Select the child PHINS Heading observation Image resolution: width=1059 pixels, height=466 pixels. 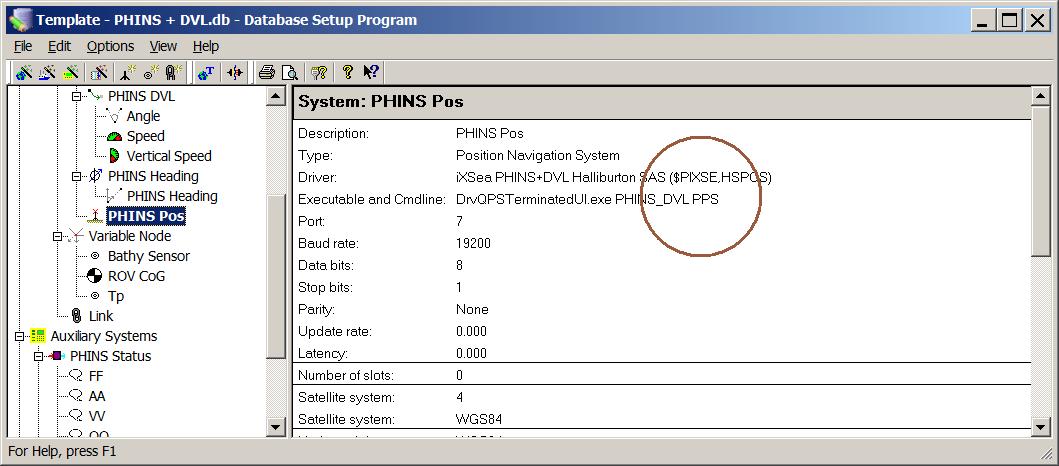click(x=172, y=196)
